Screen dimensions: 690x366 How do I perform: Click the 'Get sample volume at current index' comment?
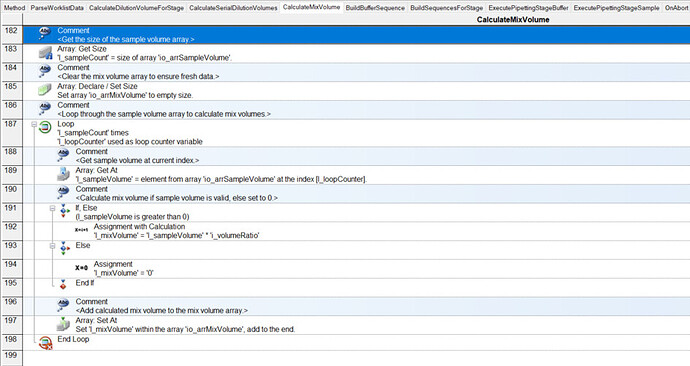137,160
